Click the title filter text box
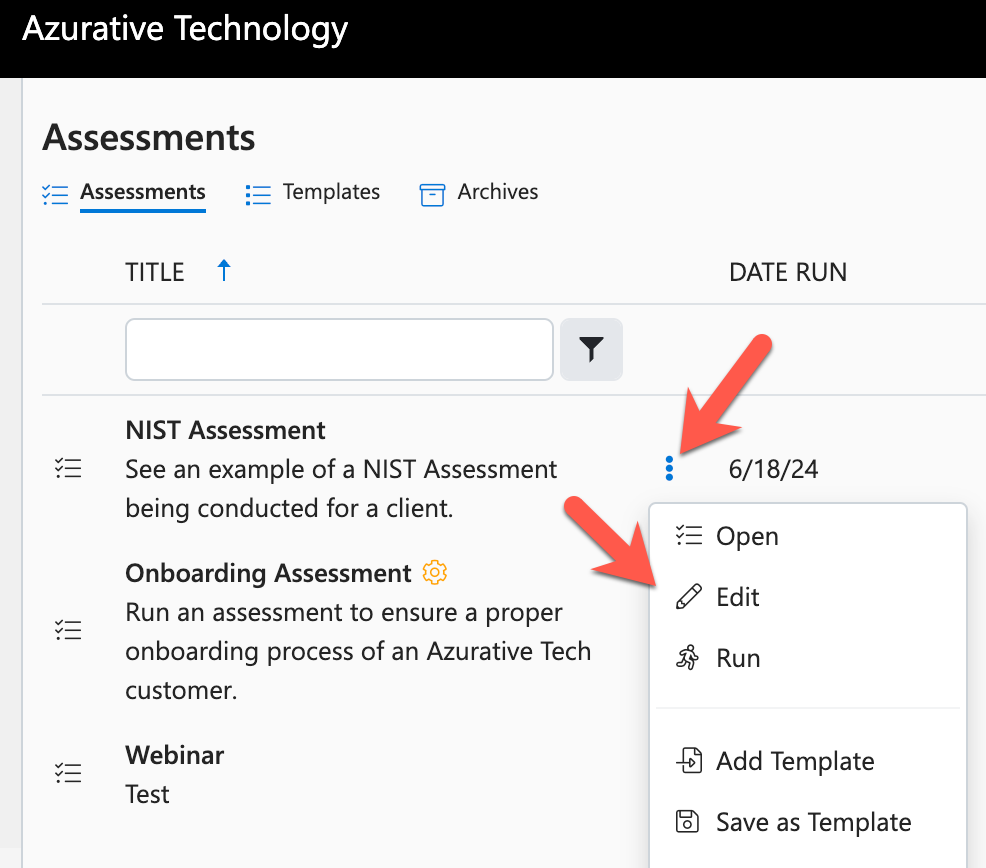 click(340, 349)
